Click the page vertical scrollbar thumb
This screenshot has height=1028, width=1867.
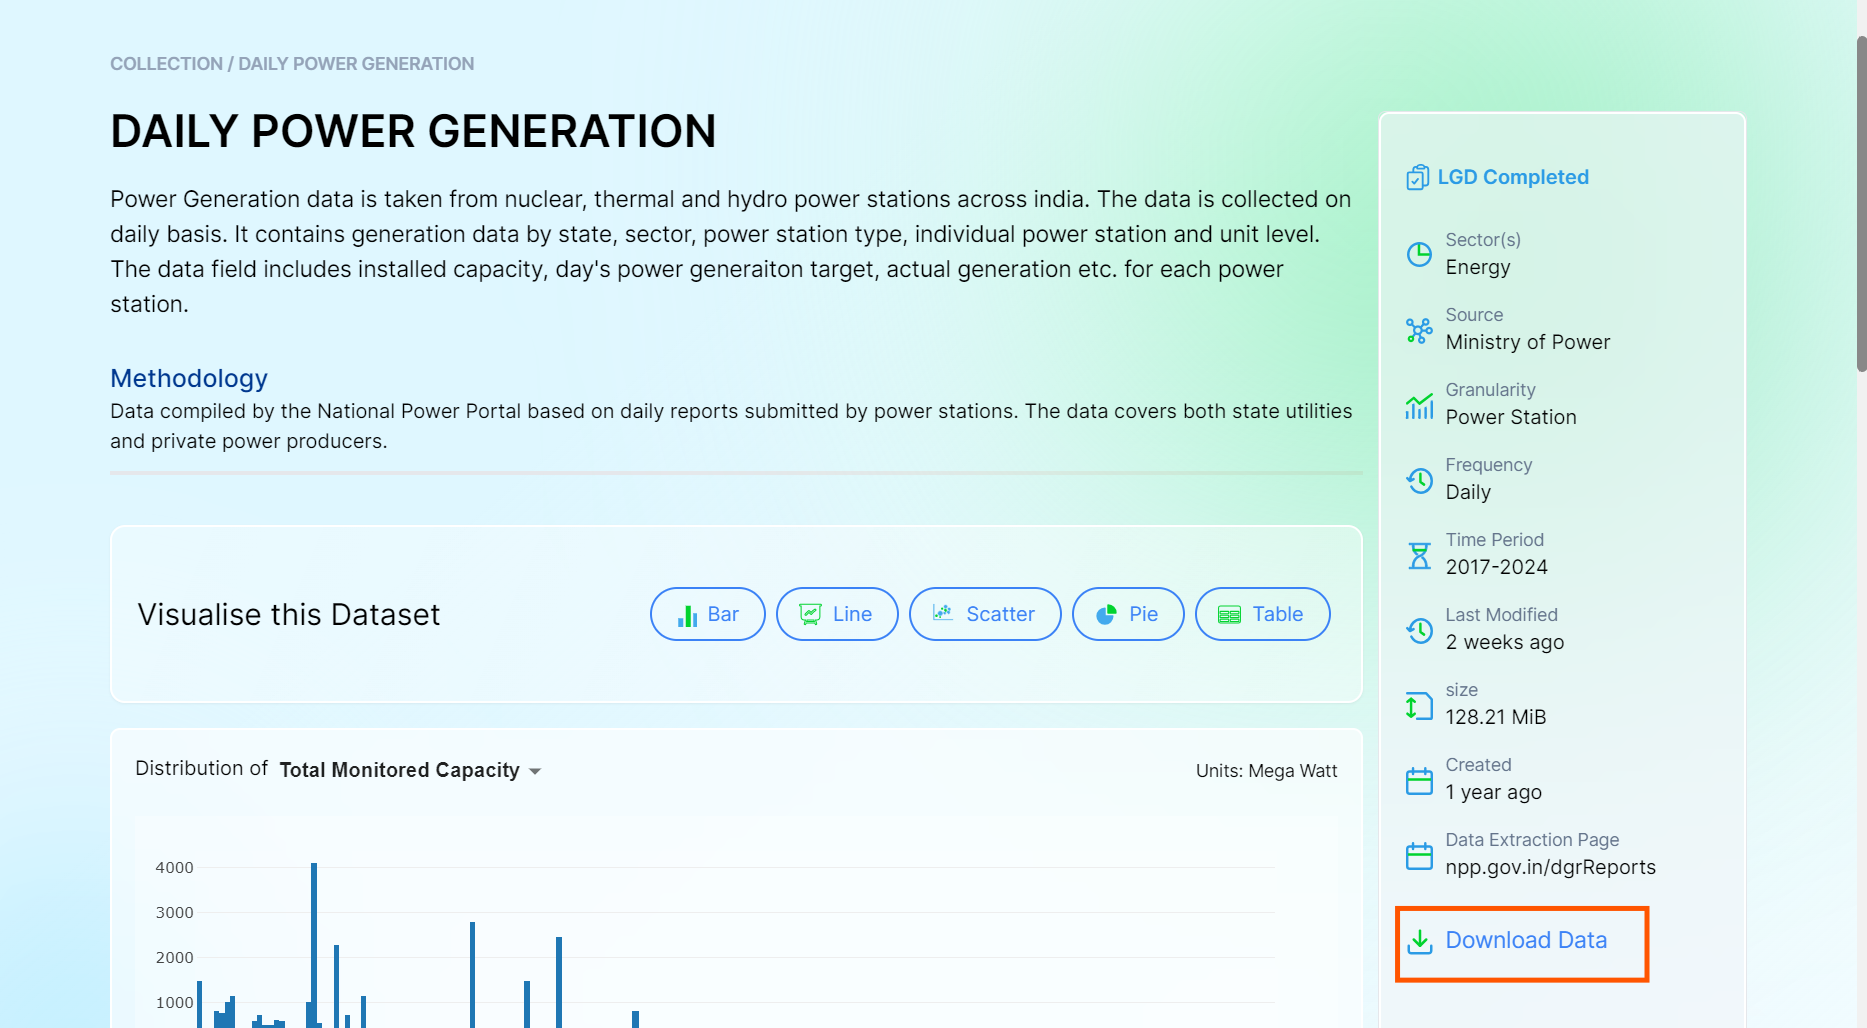pyautogui.click(x=1861, y=204)
